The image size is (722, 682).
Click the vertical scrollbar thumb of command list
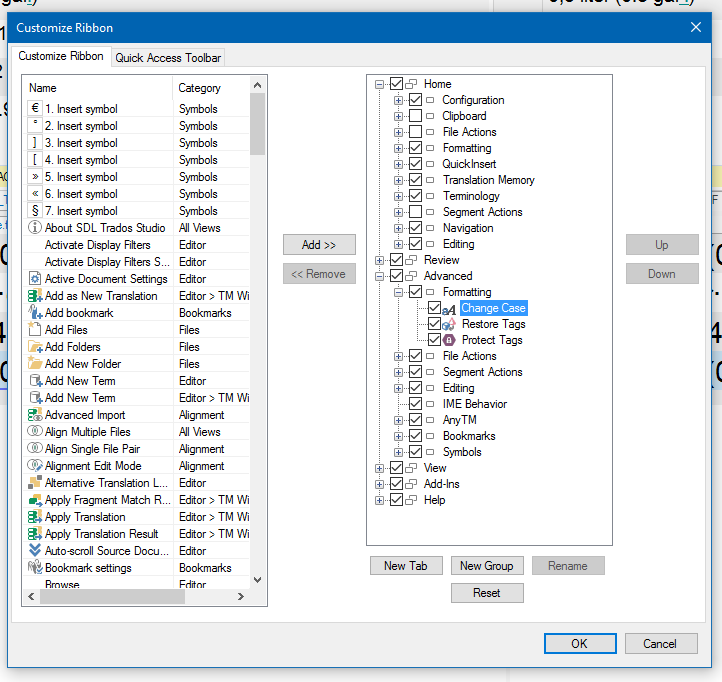[257, 124]
